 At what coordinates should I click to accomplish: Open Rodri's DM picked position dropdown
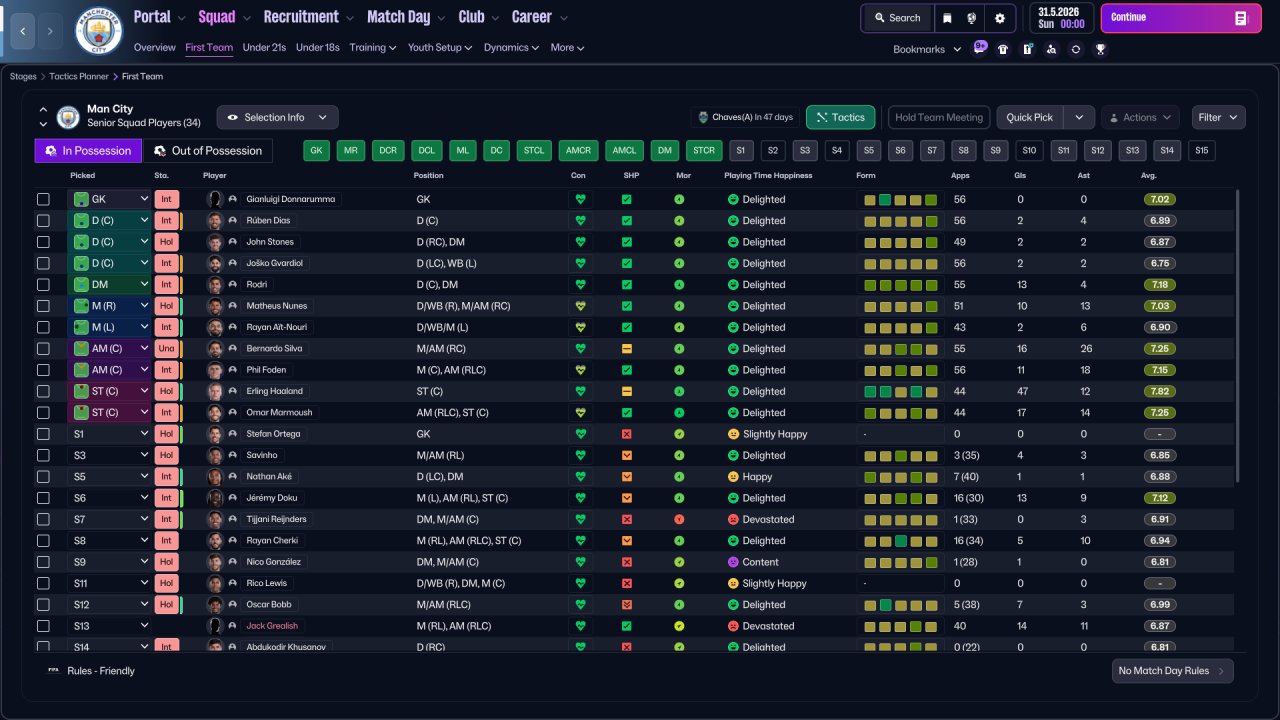pyautogui.click(x=110, y=285)
